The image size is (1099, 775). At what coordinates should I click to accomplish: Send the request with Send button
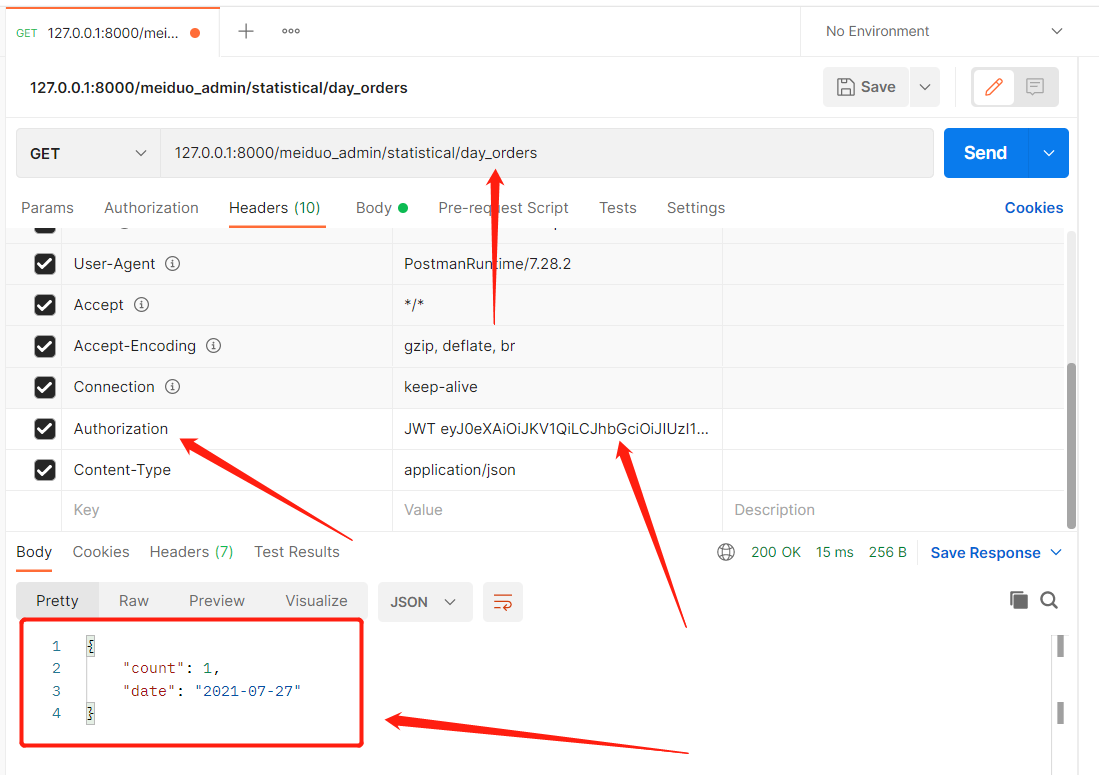(x=985, y=153)
